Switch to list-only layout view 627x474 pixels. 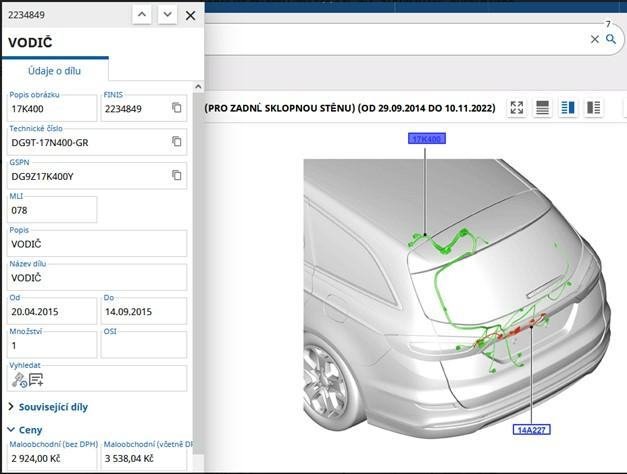click(543, 108)
